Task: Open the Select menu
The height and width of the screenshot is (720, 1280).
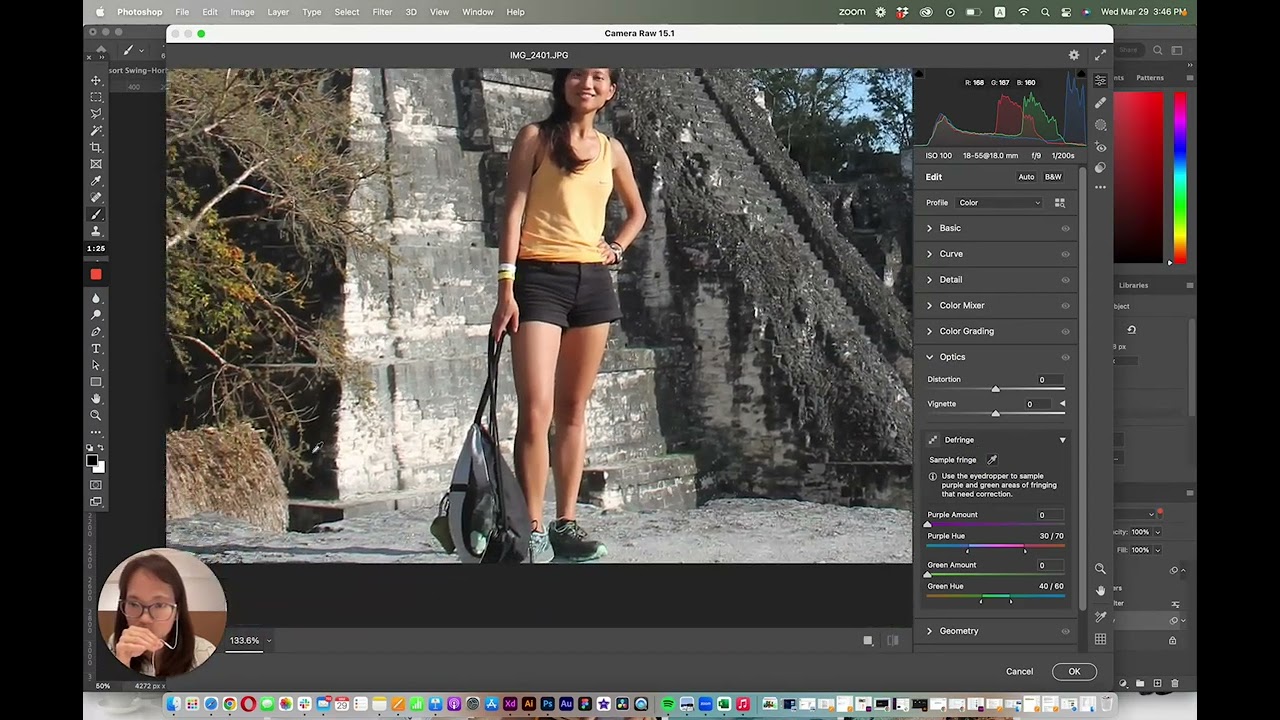Action: pyautogui.click(x=347, y=12)
